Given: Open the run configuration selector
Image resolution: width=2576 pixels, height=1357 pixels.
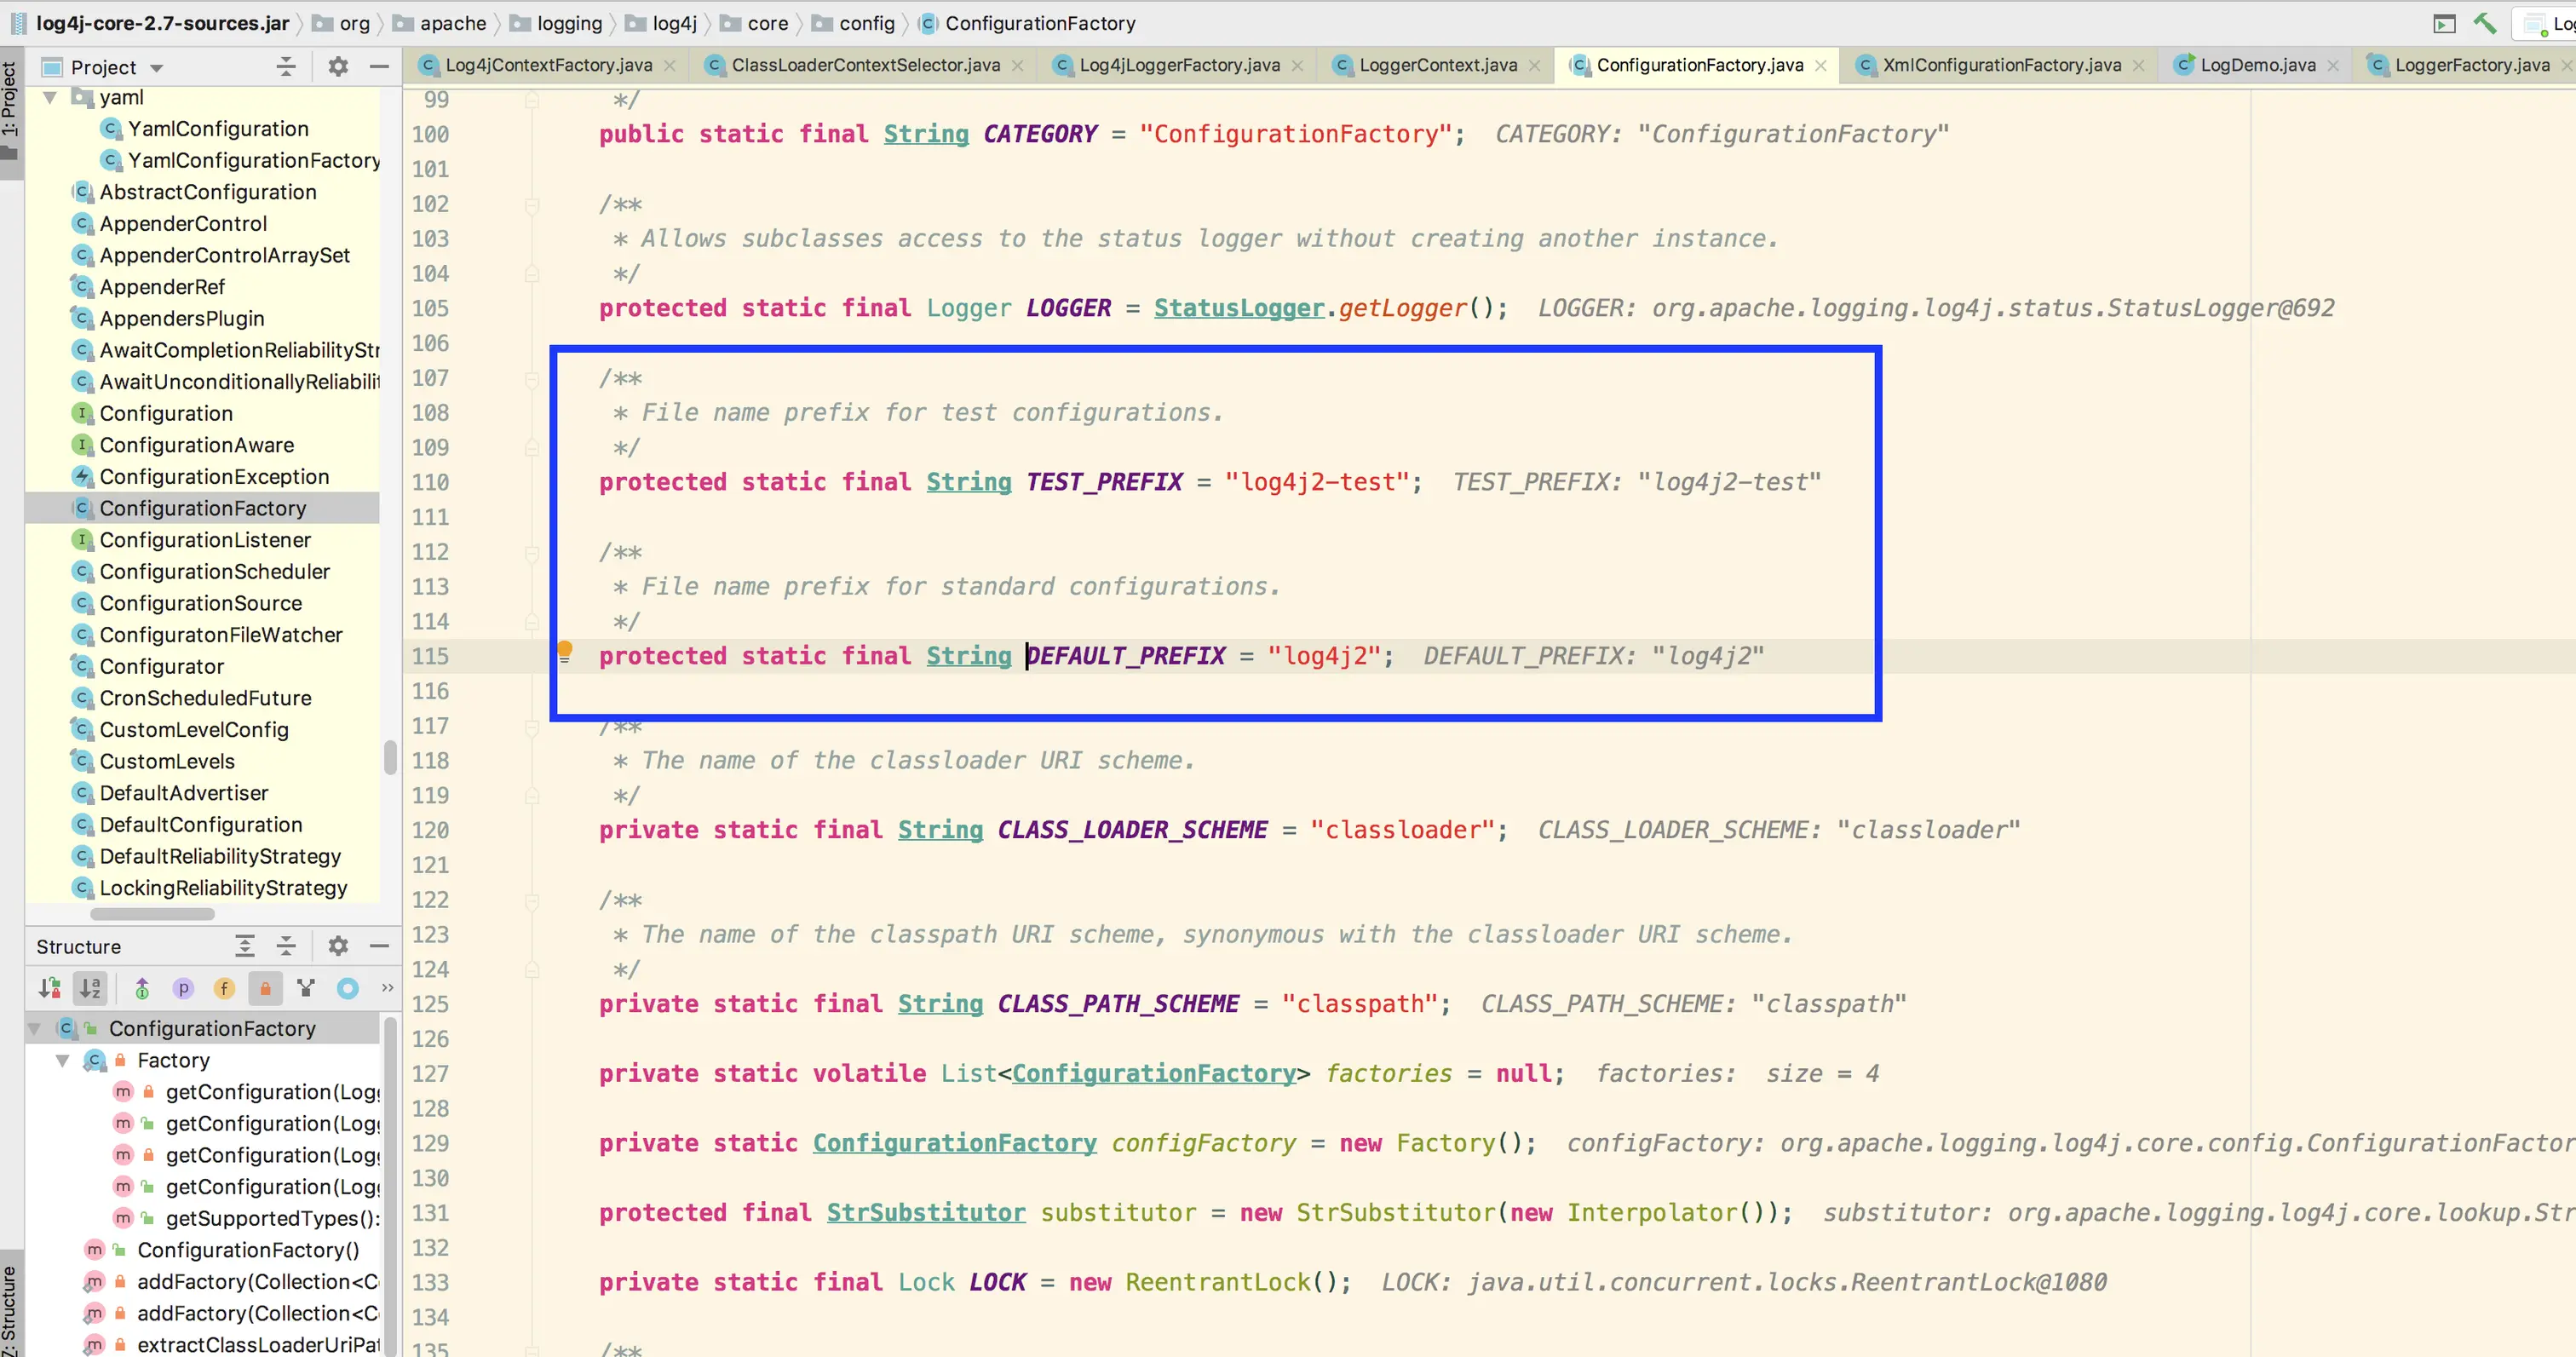Looking at the screenshot, I should tap(2545, 23).
